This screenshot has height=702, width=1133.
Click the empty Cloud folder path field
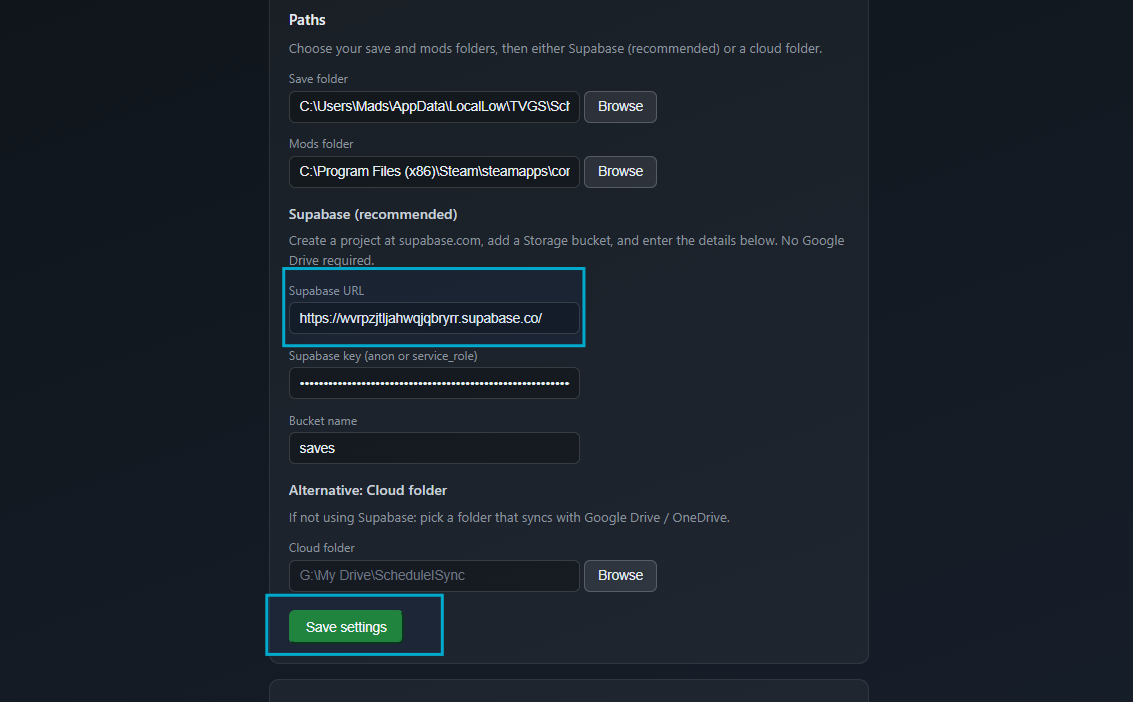pos(433,575)
